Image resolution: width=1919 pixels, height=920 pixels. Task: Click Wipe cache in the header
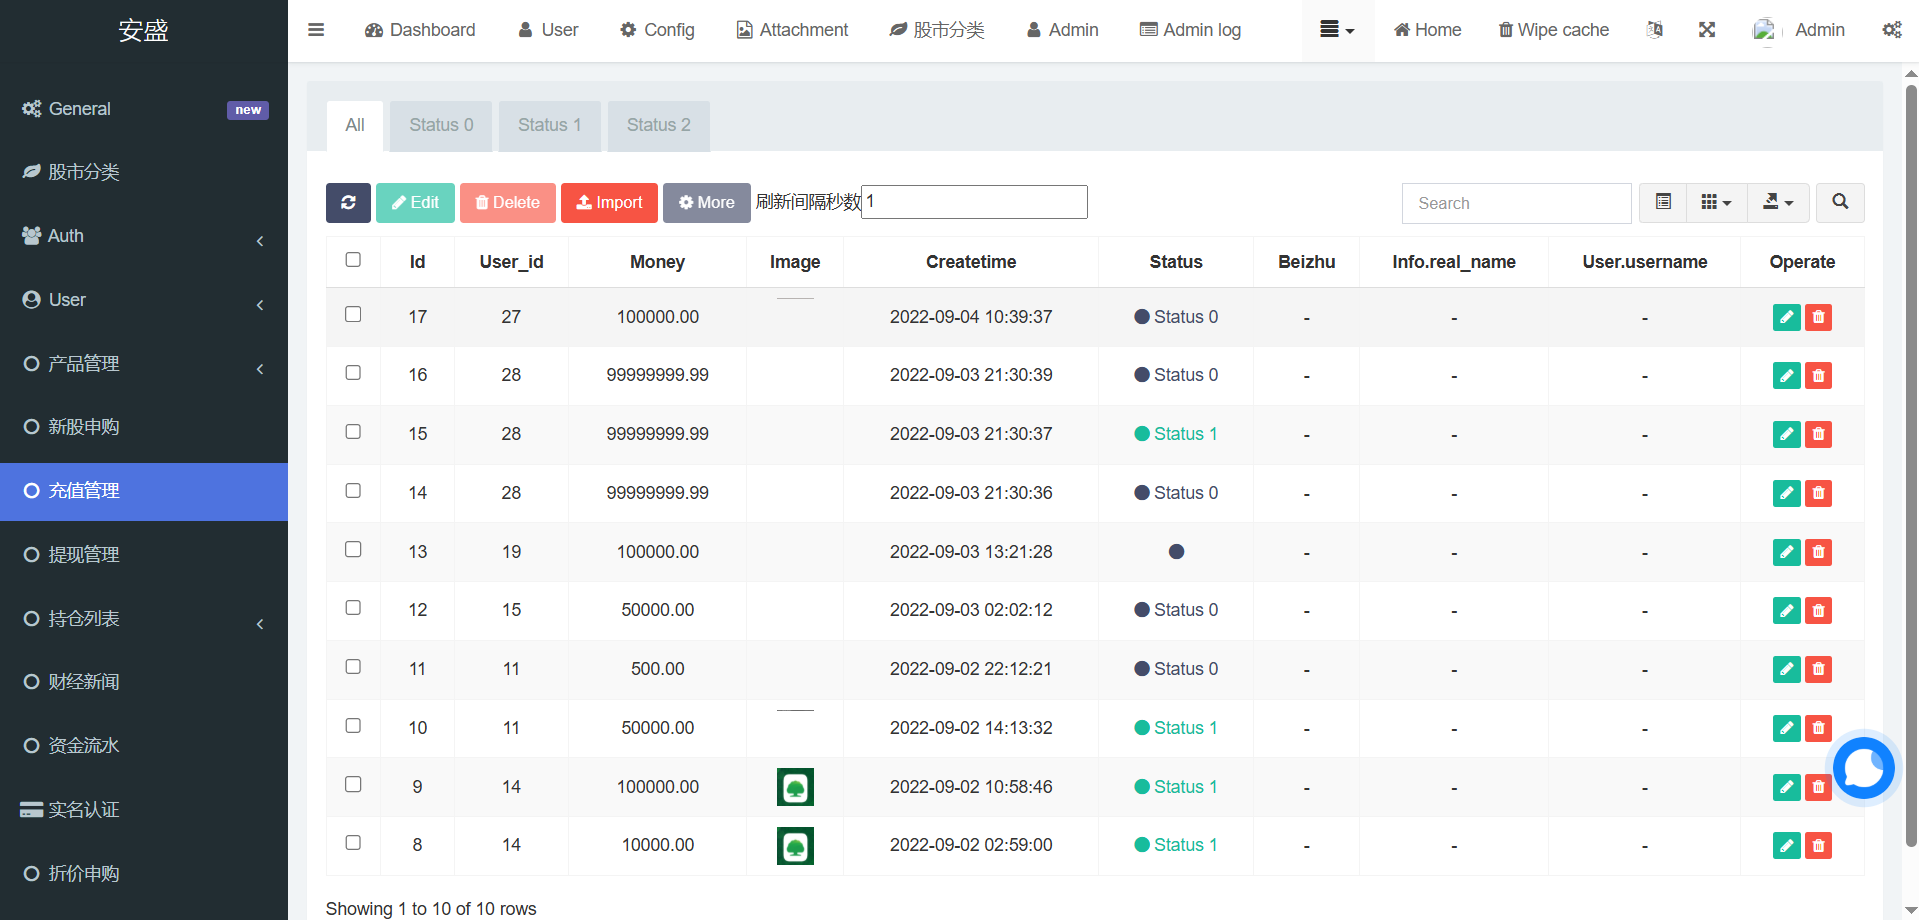coord(1553,30)
